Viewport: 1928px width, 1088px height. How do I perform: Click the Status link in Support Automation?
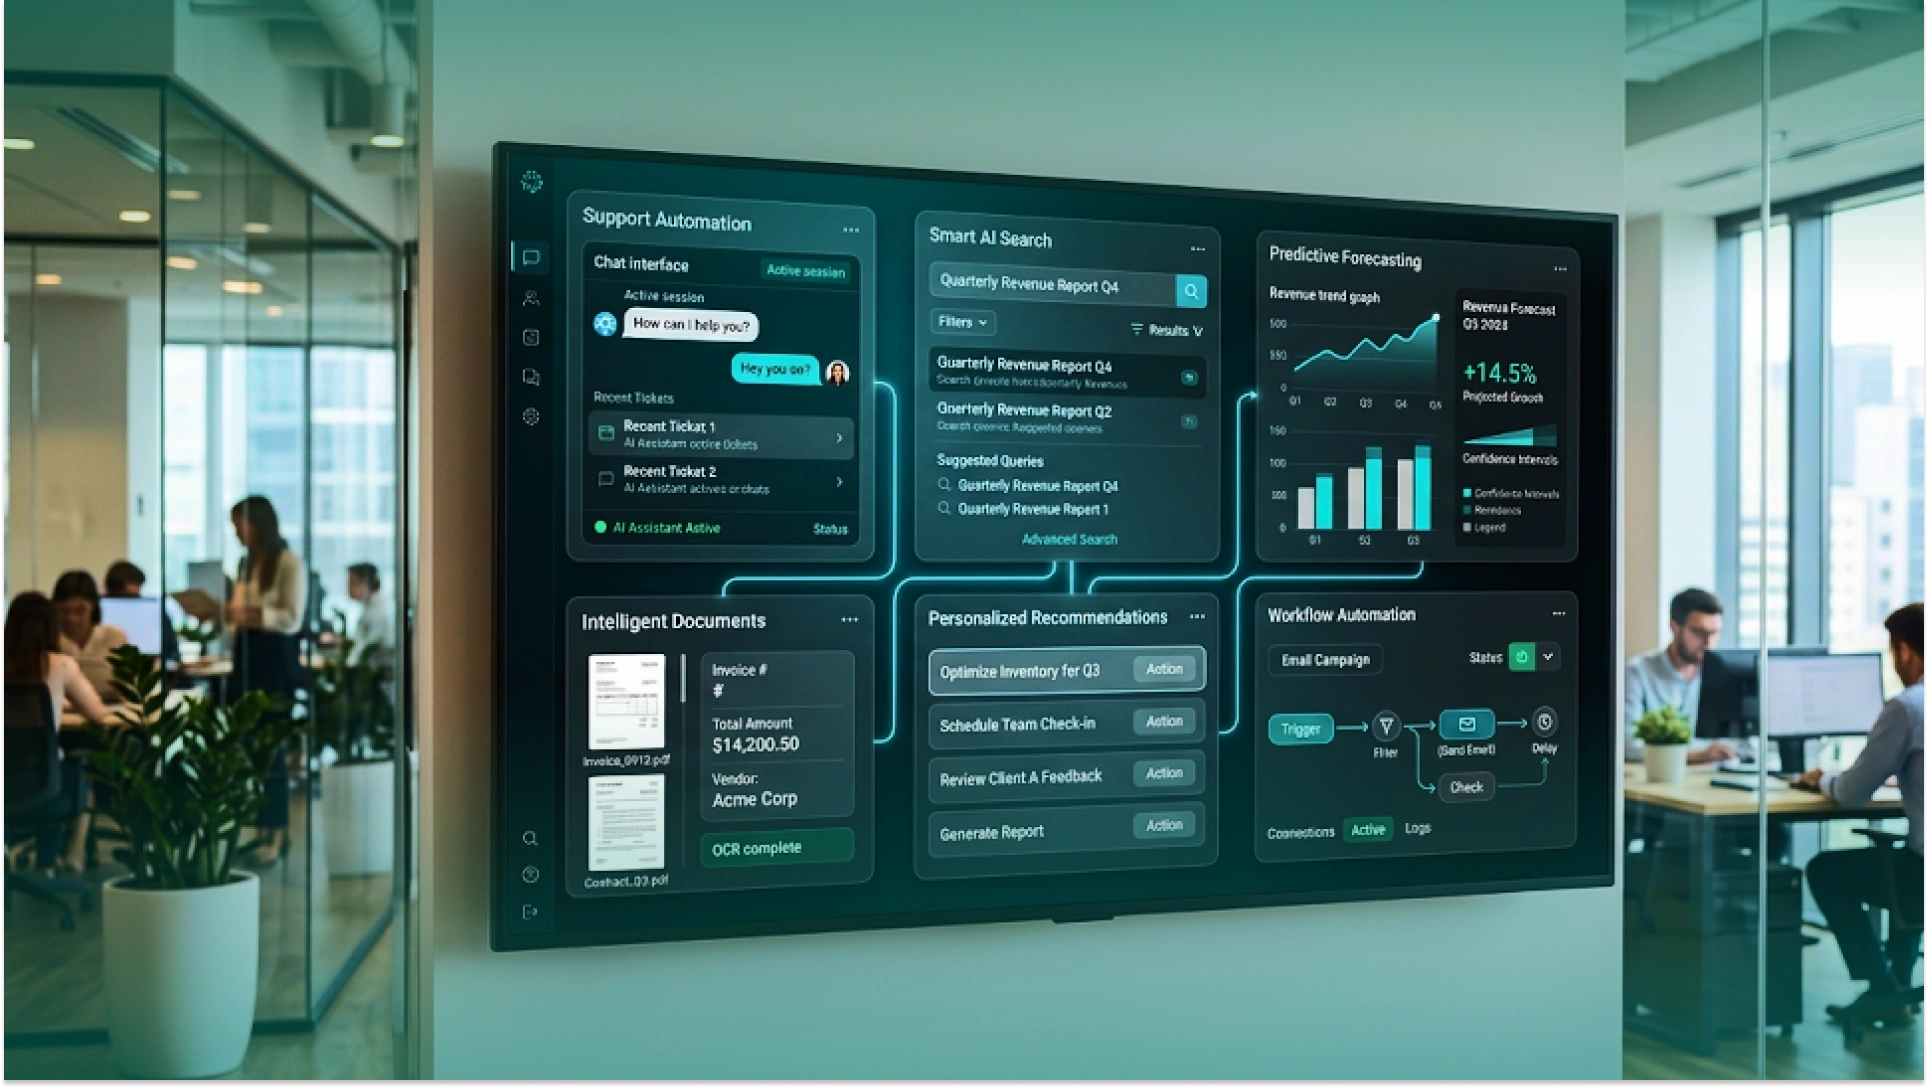coord(830,529)
